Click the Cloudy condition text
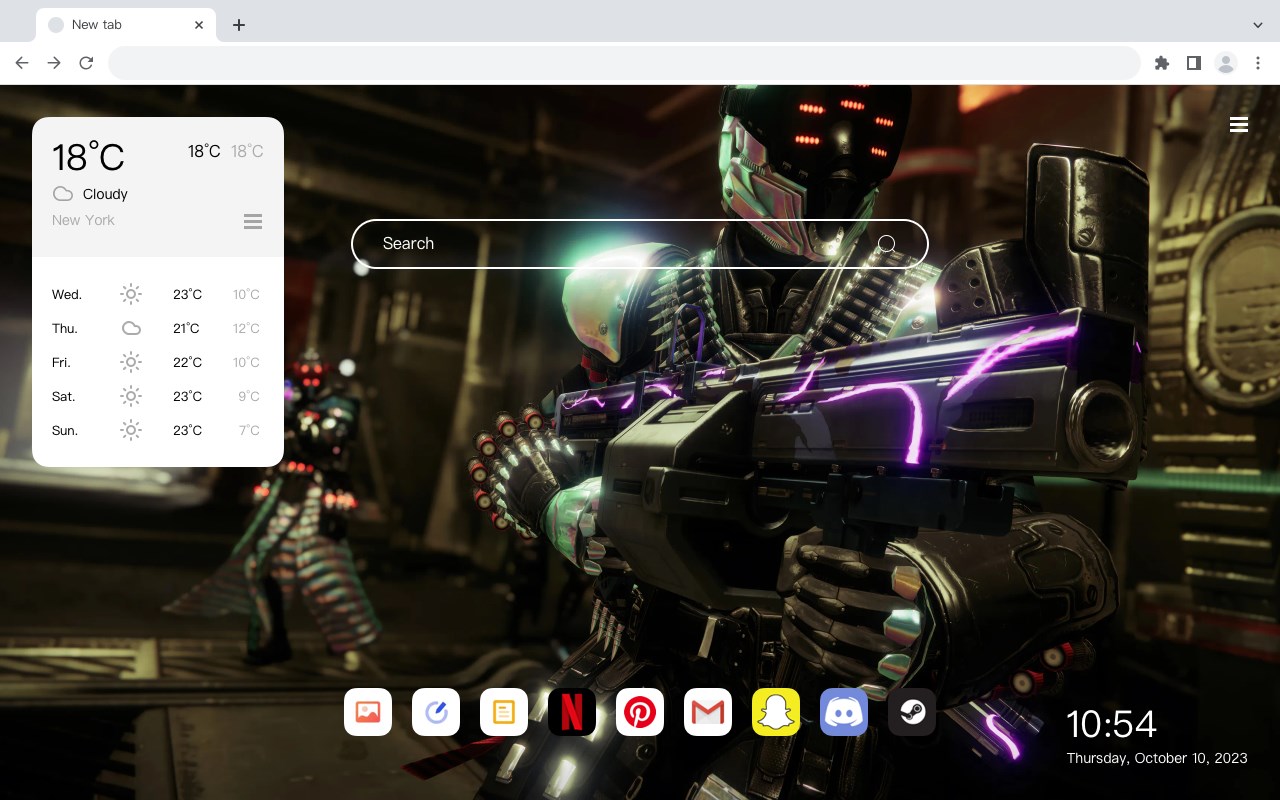This screenshot has width=1280, height=800. (x=105, y=194)
